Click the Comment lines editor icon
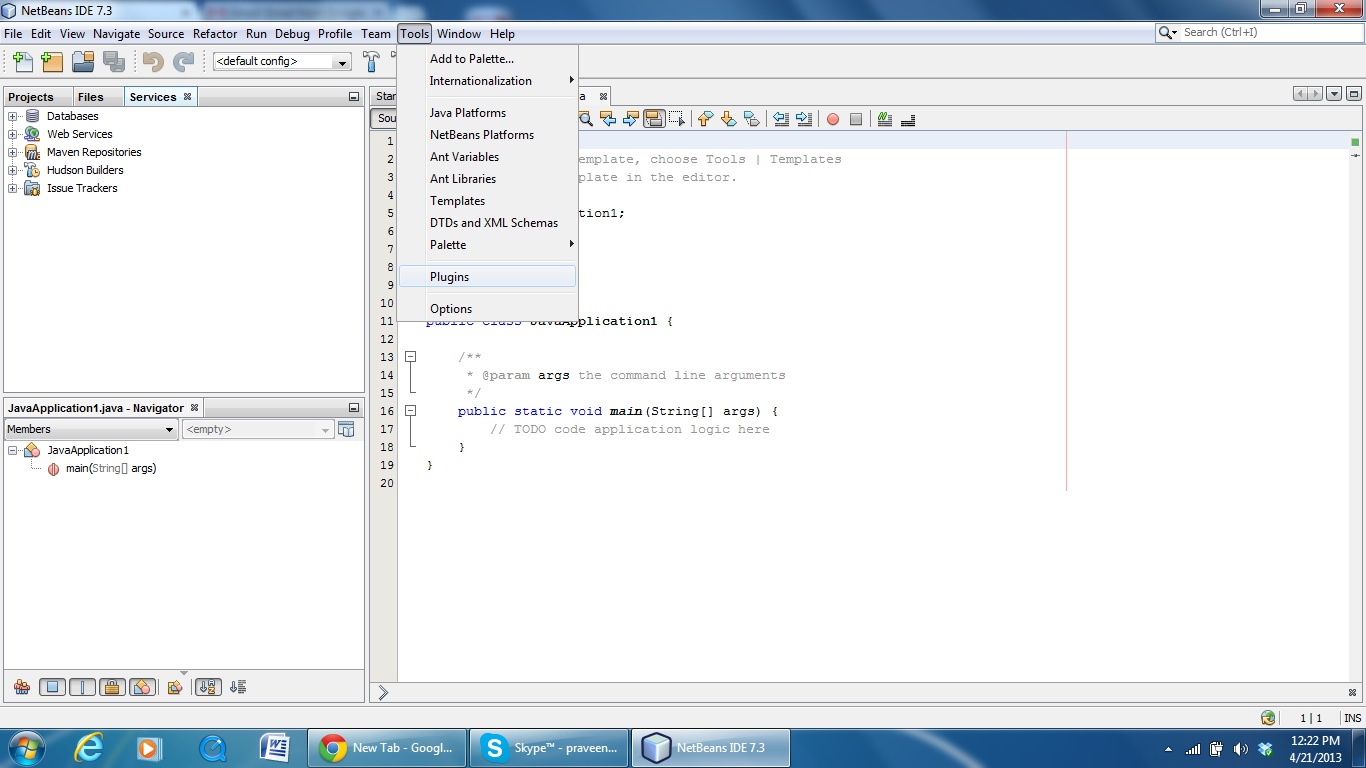The width and height of the screenshot is (1366, 768). point(884,119)
